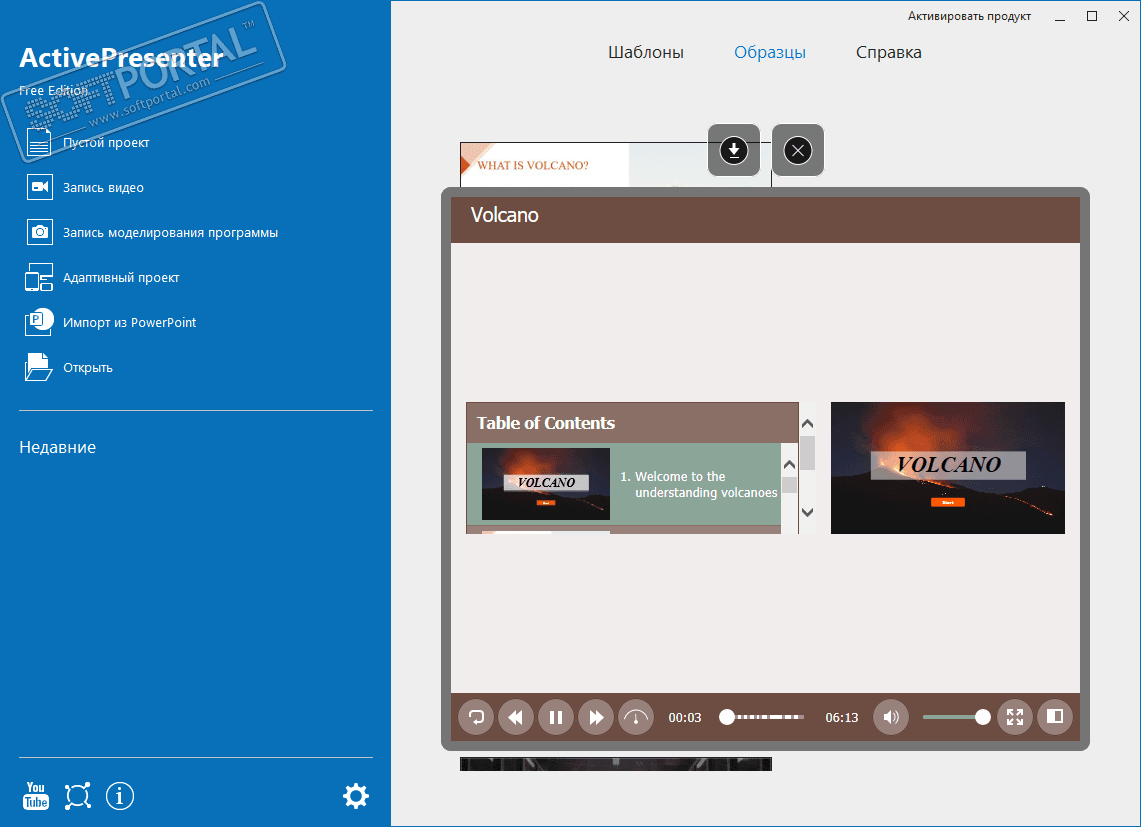Image resolution: width=1141 pixels, height=827 pixels.
Task: Show the info about icon
Action: 120,796
